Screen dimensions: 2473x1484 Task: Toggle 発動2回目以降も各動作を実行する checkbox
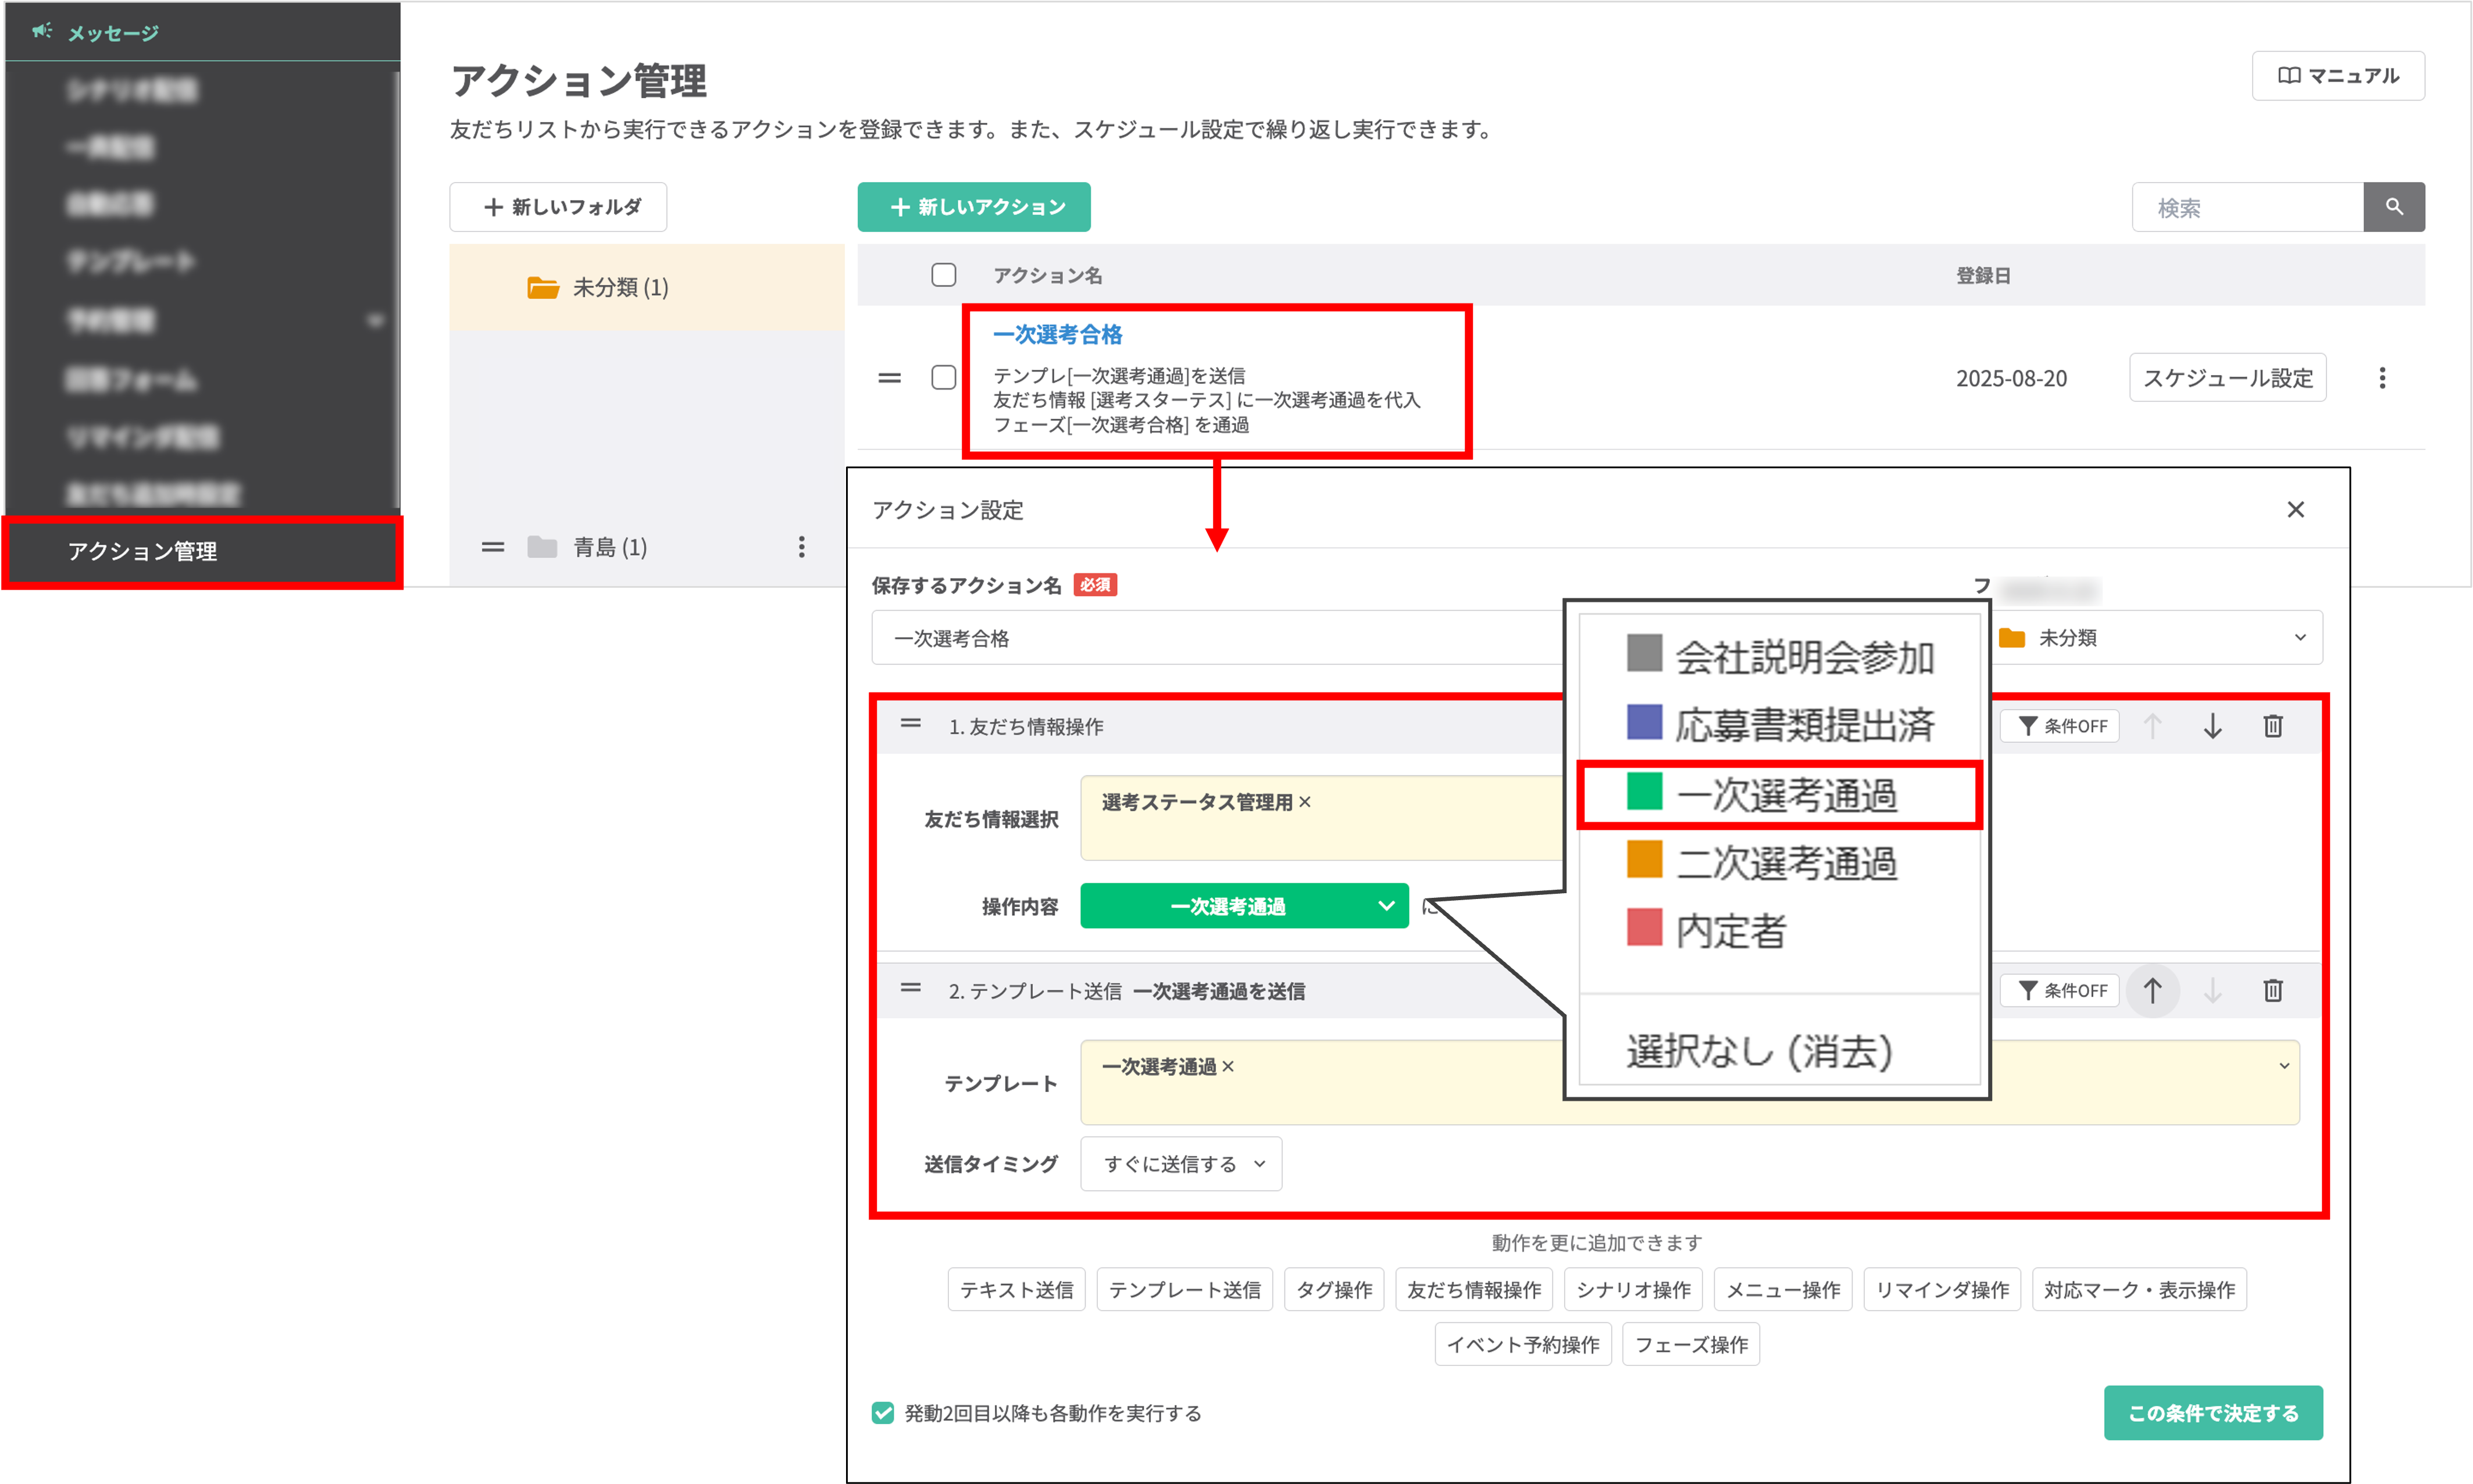tap(882, 1413)
